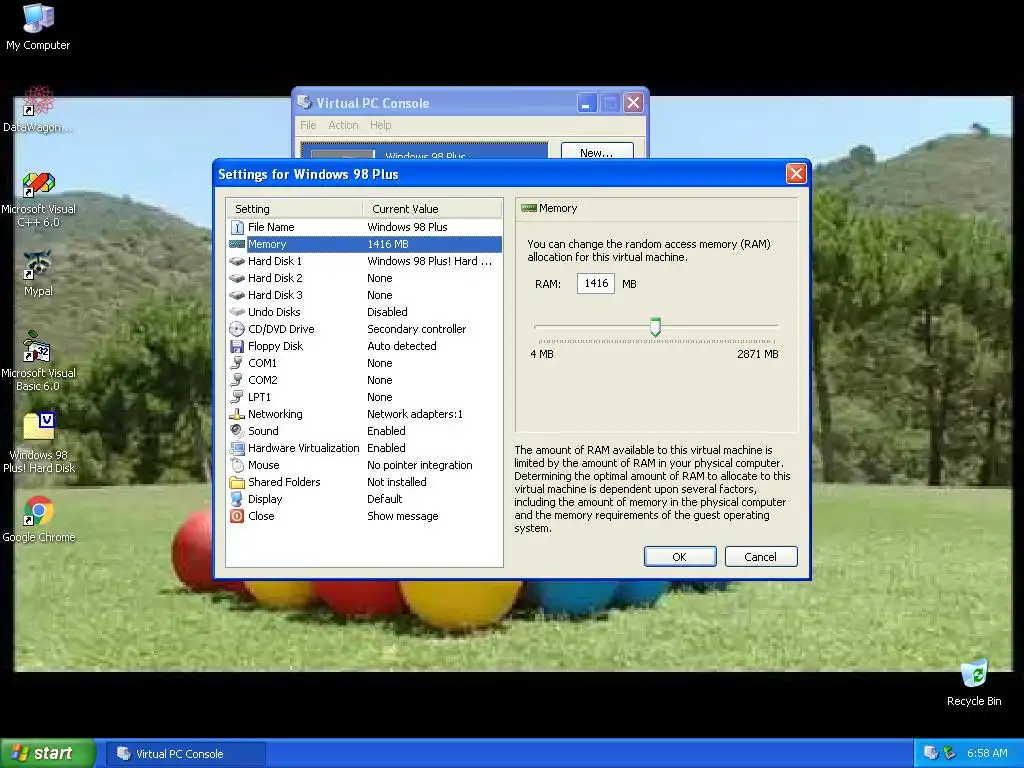Select Hard Disk 2 drive icon

(x=237, y=278)
